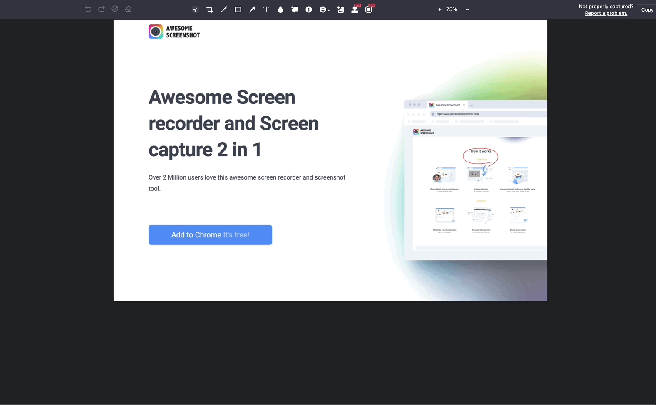Click the Redo arrow icon
Viewport: 656px width, 405px height.
tap(101, 9)
